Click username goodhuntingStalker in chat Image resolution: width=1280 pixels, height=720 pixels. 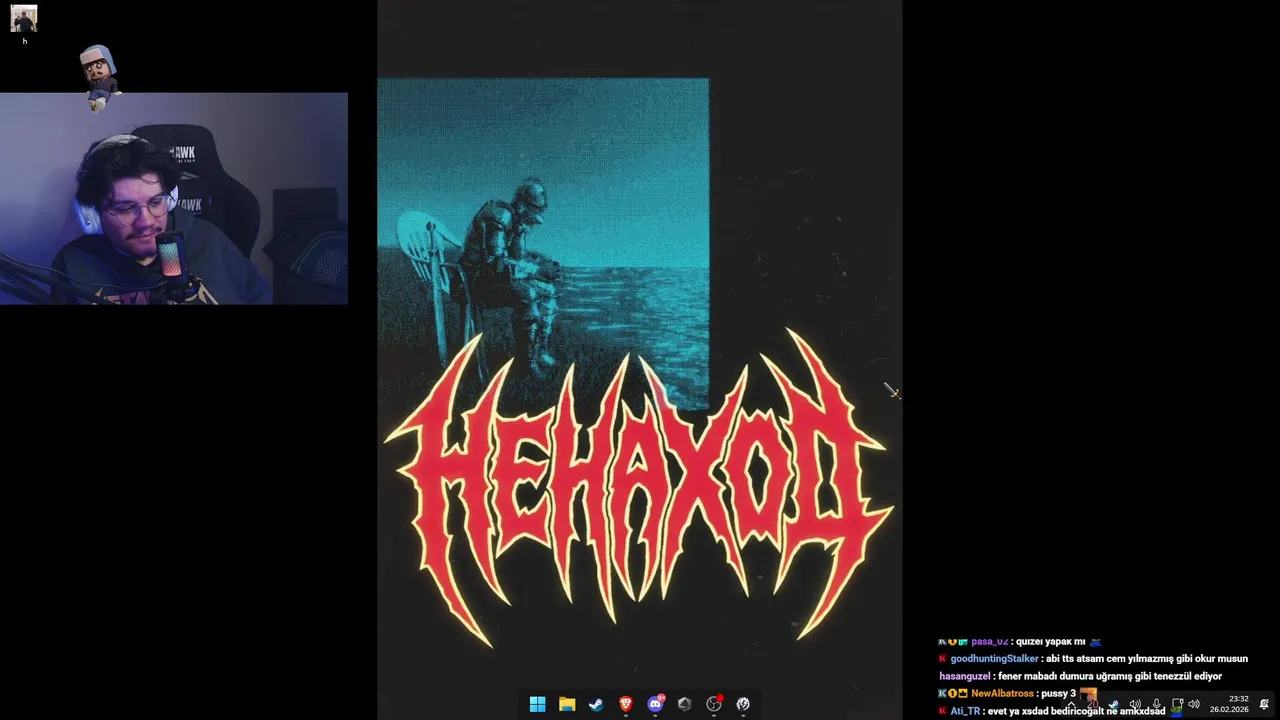click(994, 659)
